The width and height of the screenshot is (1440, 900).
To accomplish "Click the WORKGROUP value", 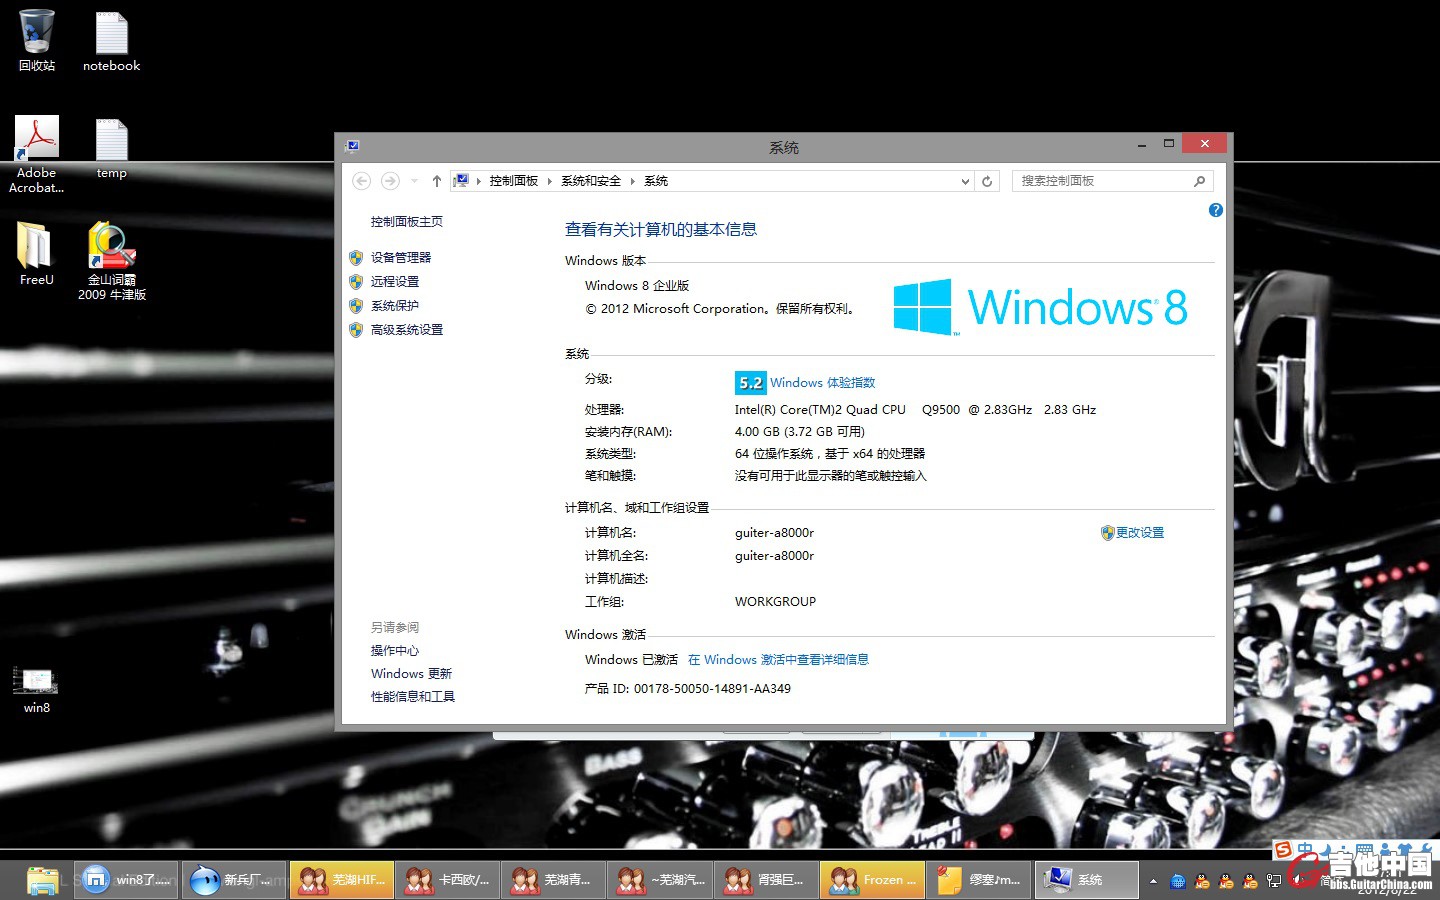I will [x=775, y=602].
